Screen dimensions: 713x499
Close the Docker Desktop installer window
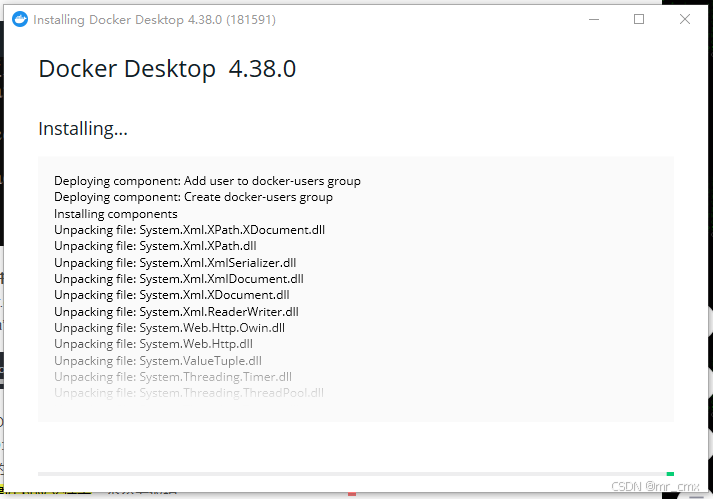685,19
